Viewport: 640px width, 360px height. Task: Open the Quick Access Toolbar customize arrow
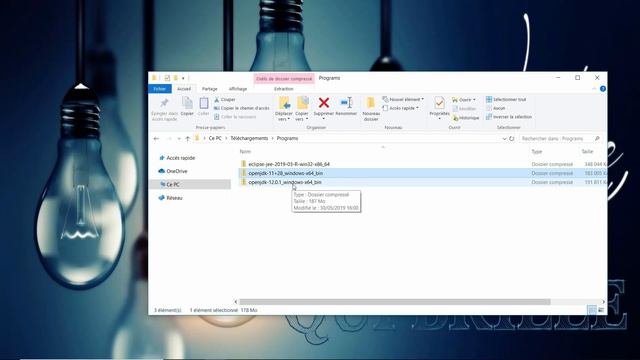[183, 78]
